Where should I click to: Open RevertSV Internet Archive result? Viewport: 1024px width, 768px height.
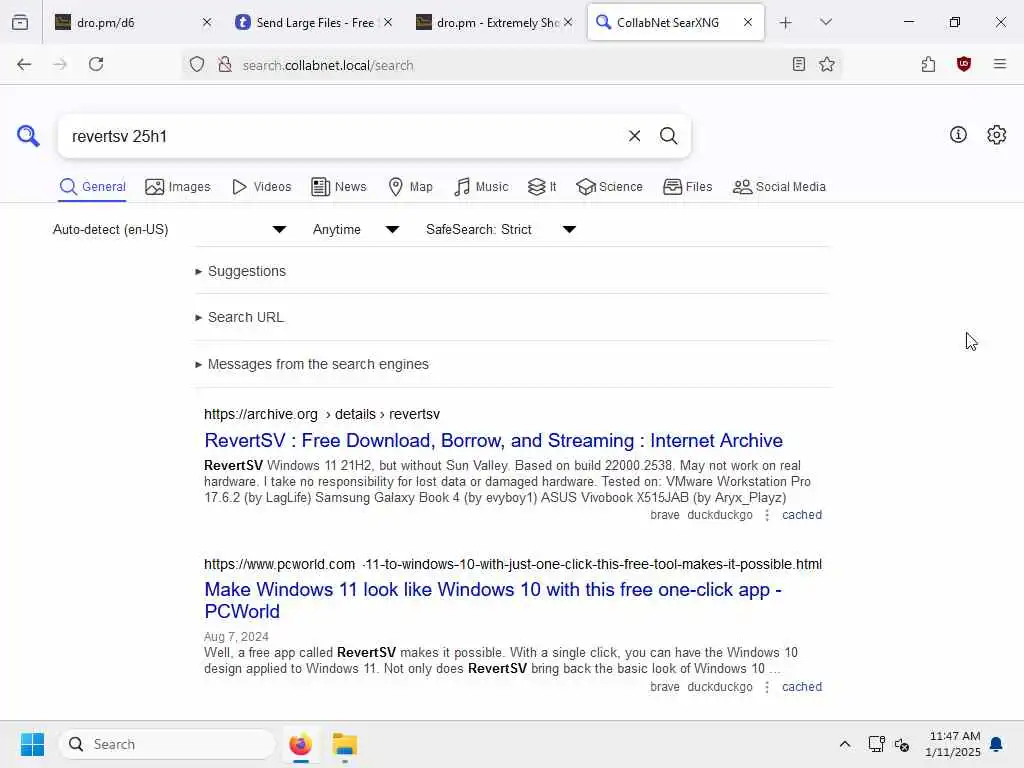coord(494,440)
